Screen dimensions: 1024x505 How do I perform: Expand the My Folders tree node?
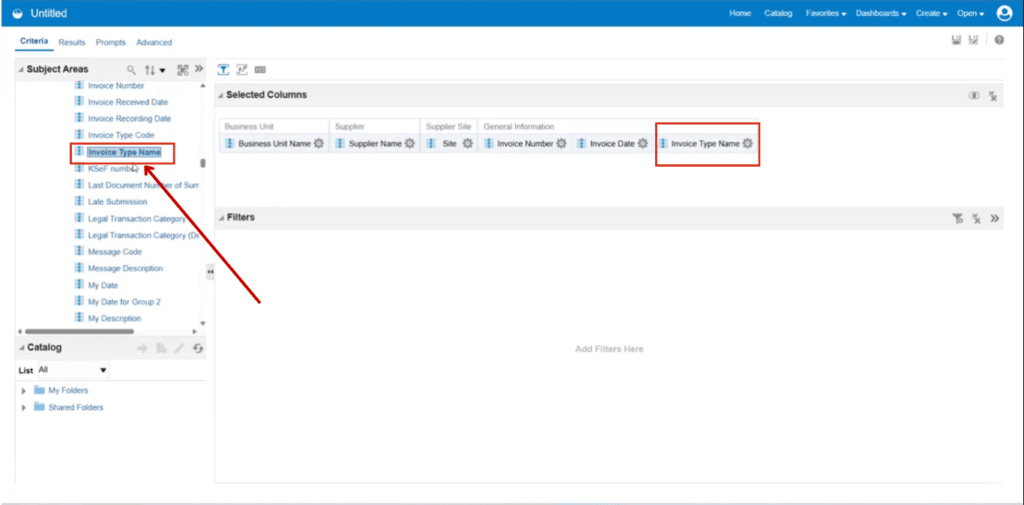[24, 391]
